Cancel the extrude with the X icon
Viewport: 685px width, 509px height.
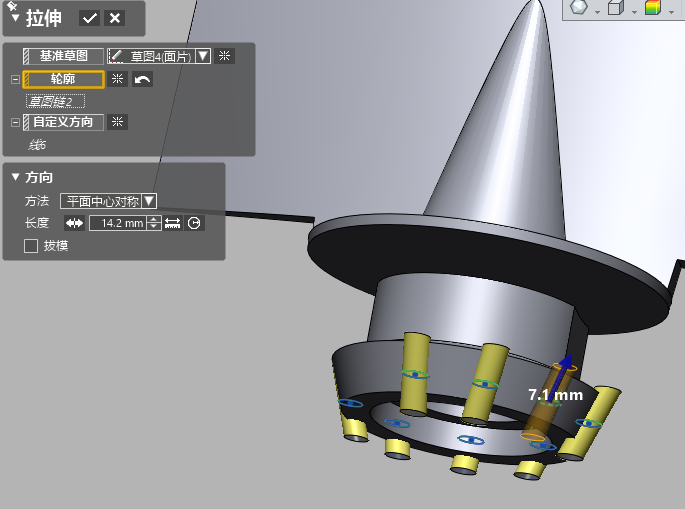click(115, 18)
